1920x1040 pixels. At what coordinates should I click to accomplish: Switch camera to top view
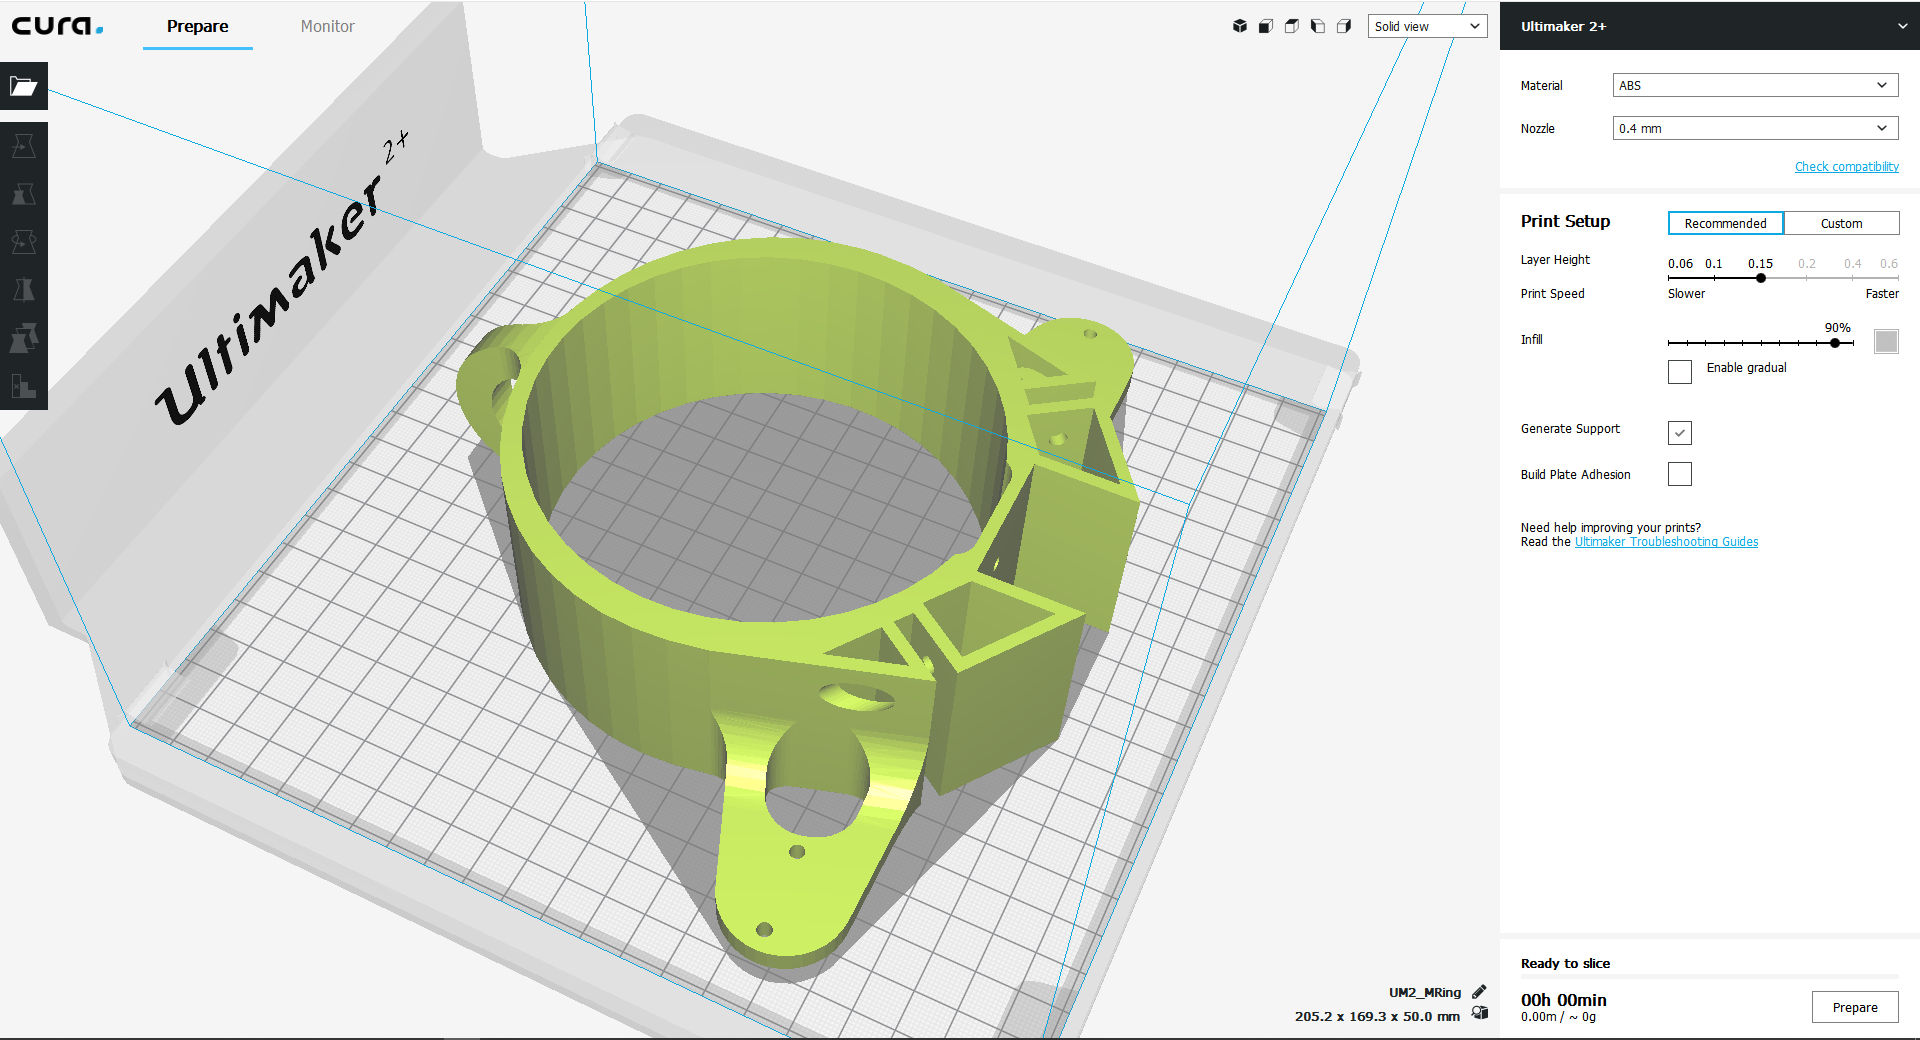[1292, 26]
